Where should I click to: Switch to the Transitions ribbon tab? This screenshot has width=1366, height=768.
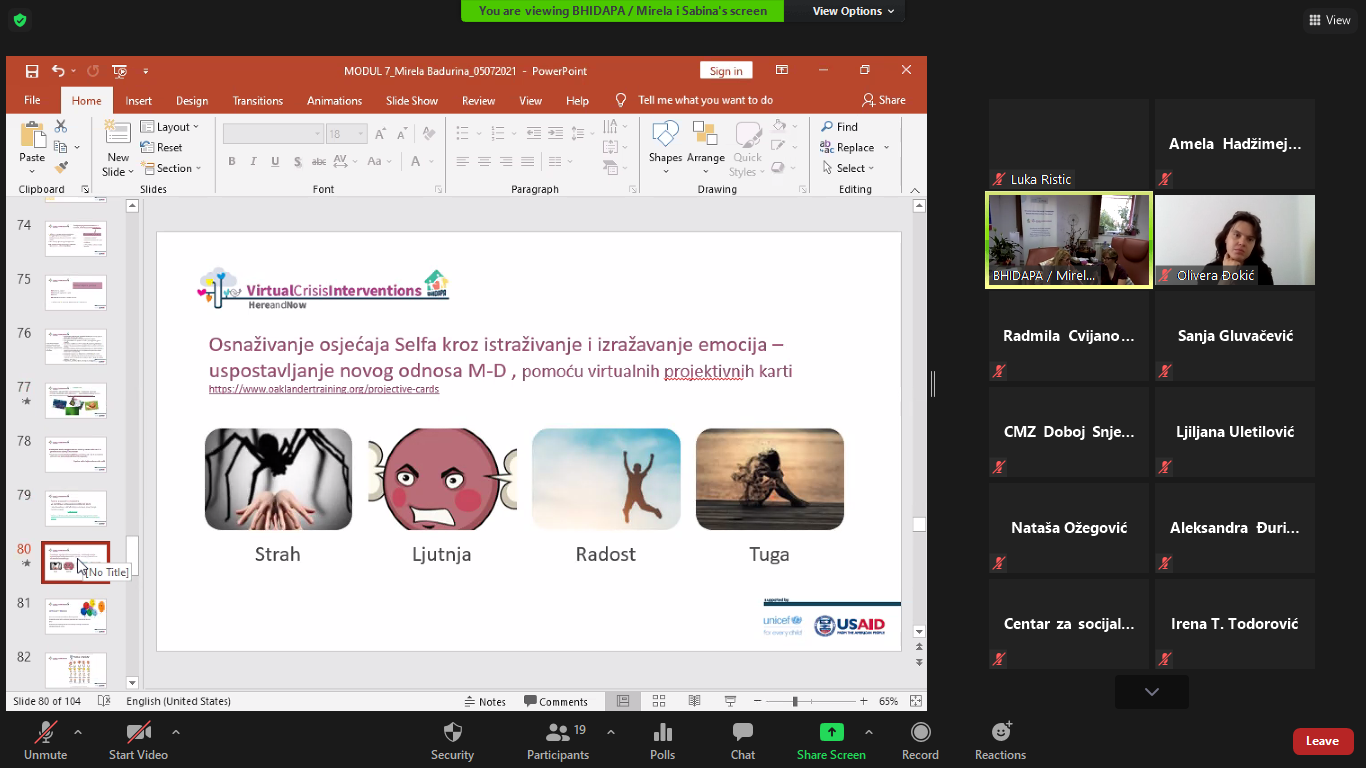(258, 101)
